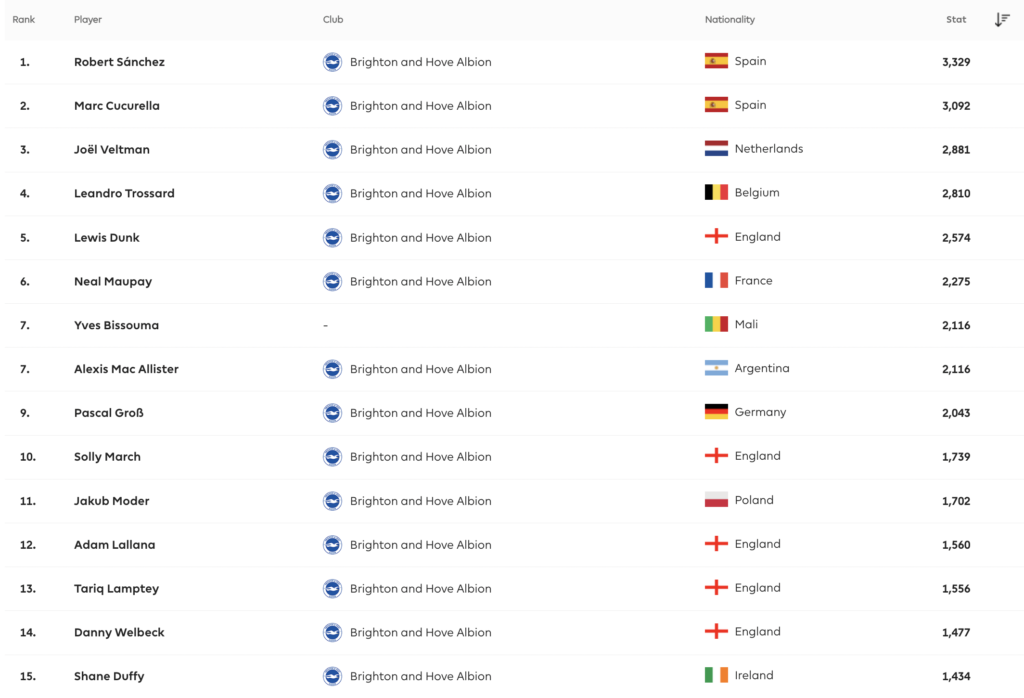The width and height of the screenshot is (1024, 698).
Task: Click Brighton and Hove Albion in Adam Lallana row
Action: click(420, 545)
